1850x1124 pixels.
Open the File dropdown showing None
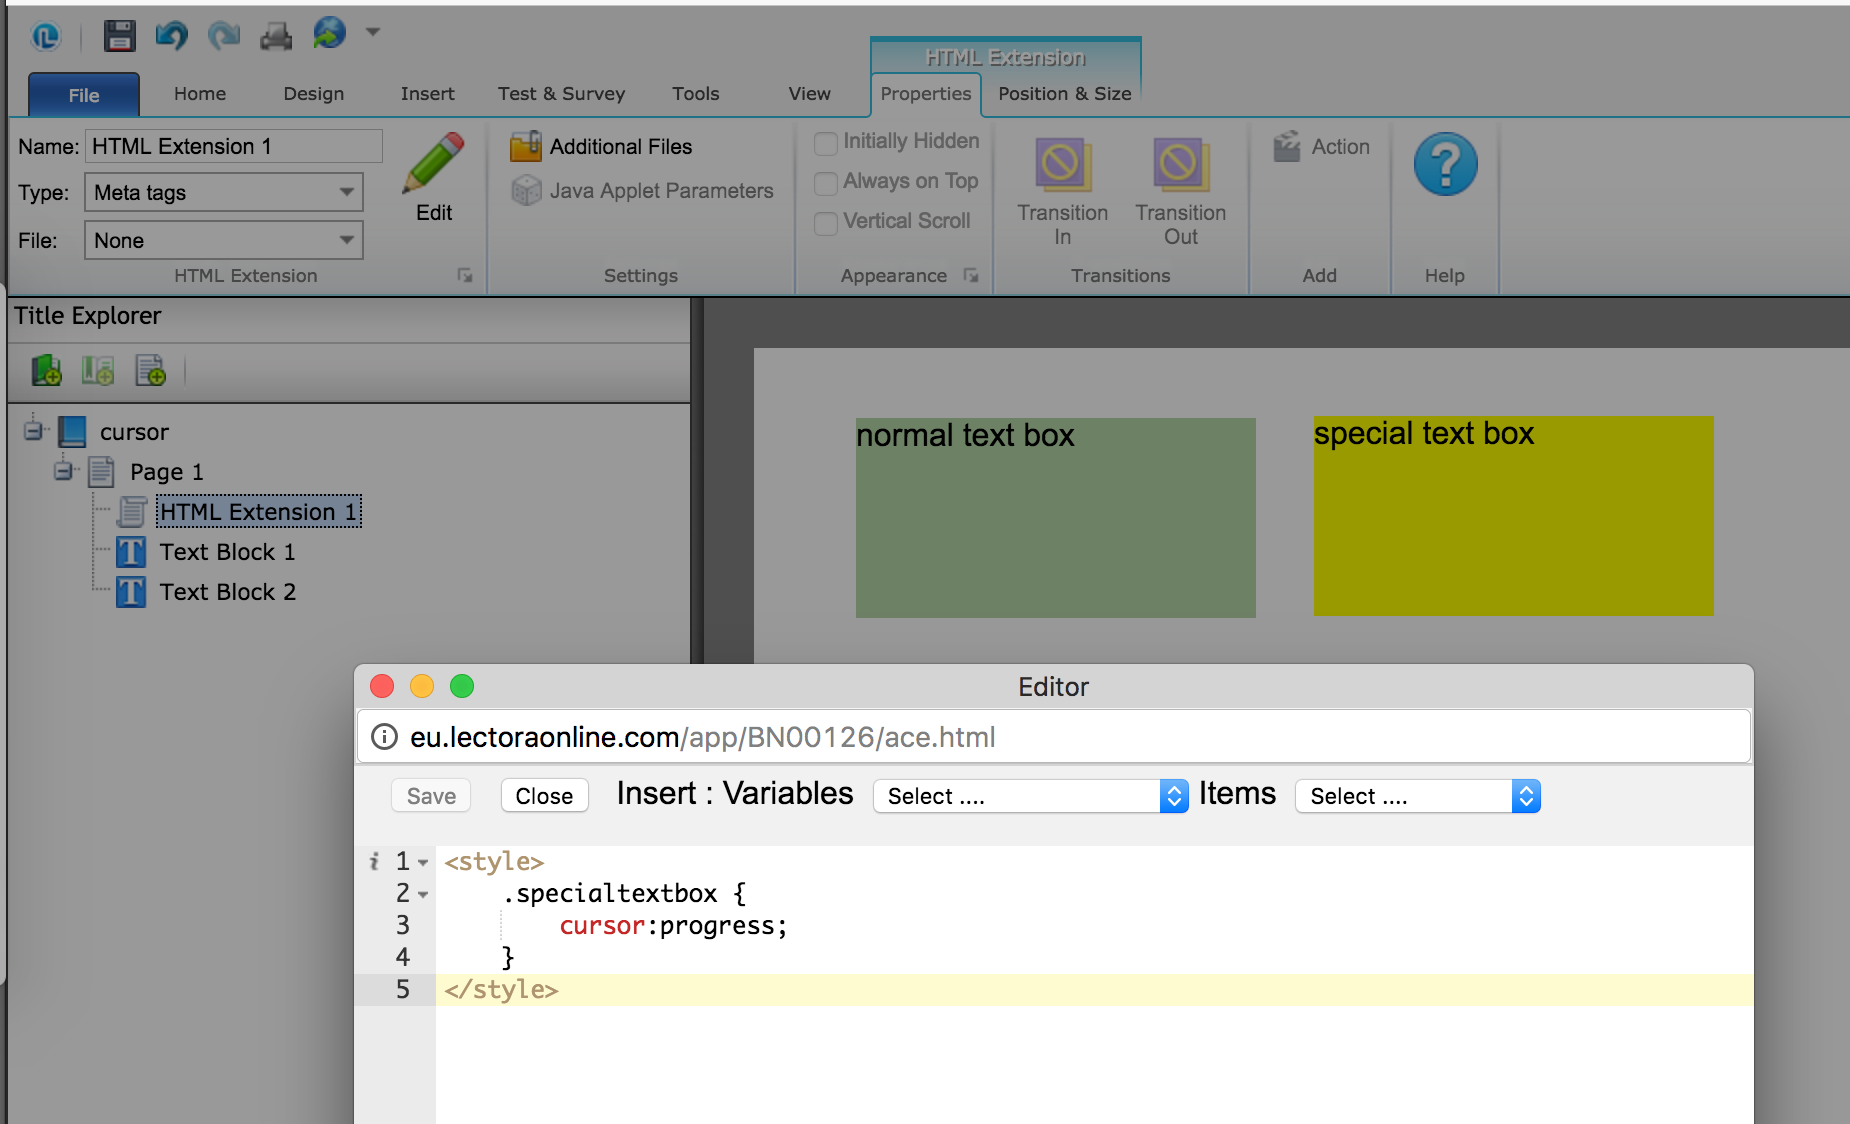[224, 240]
